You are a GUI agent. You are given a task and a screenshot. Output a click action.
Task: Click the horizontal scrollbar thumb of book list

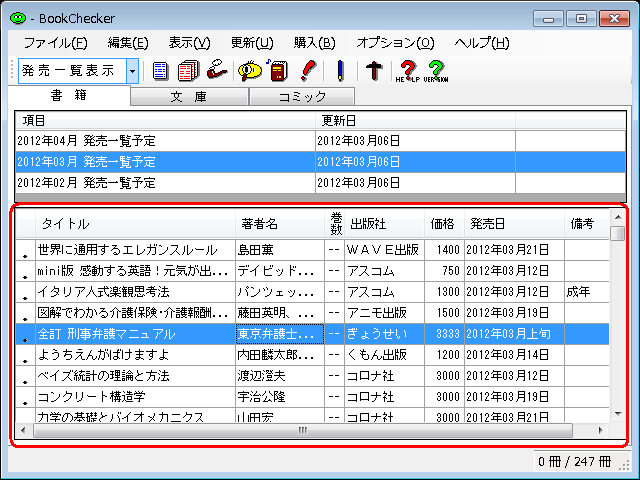point(303,430)
